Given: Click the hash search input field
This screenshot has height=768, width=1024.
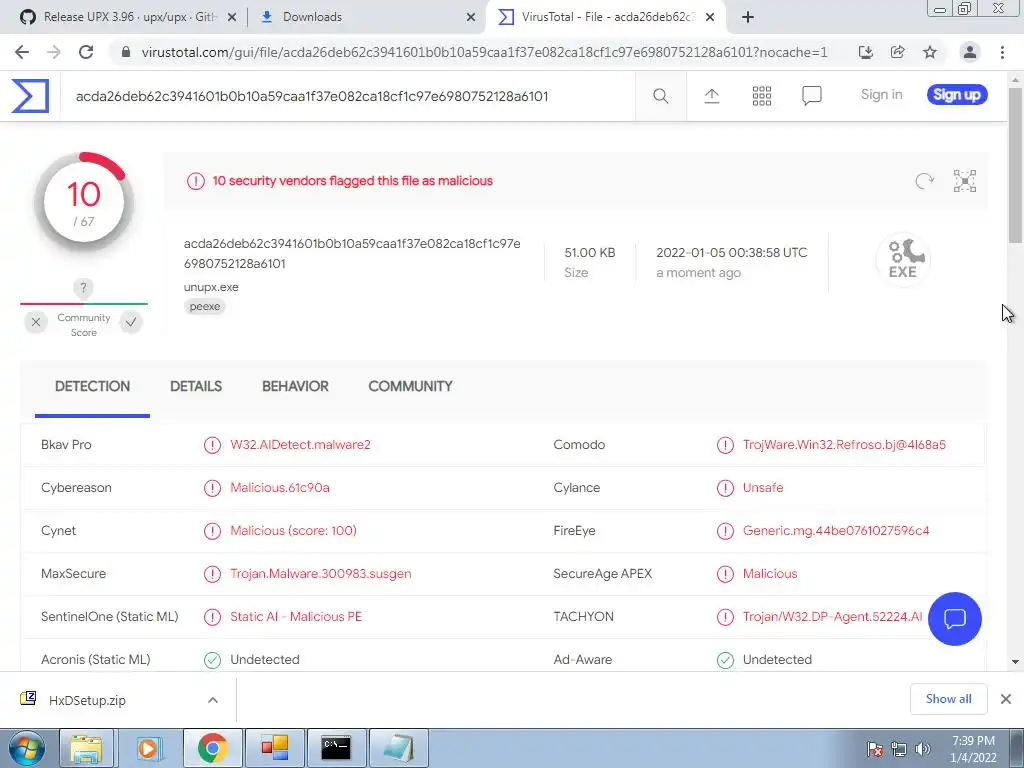Looking at the screenshot, I should pos(347,97).
